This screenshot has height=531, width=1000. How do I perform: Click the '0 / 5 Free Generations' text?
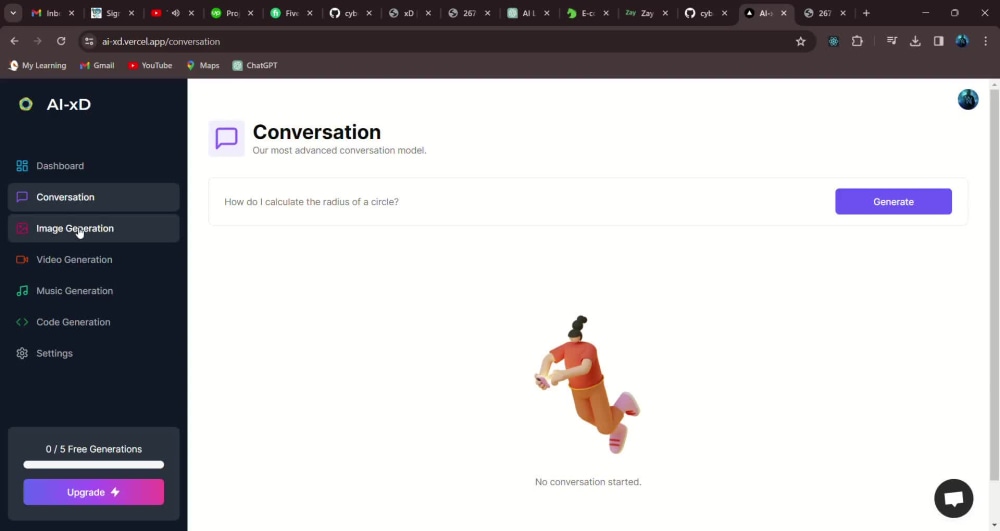94,449
